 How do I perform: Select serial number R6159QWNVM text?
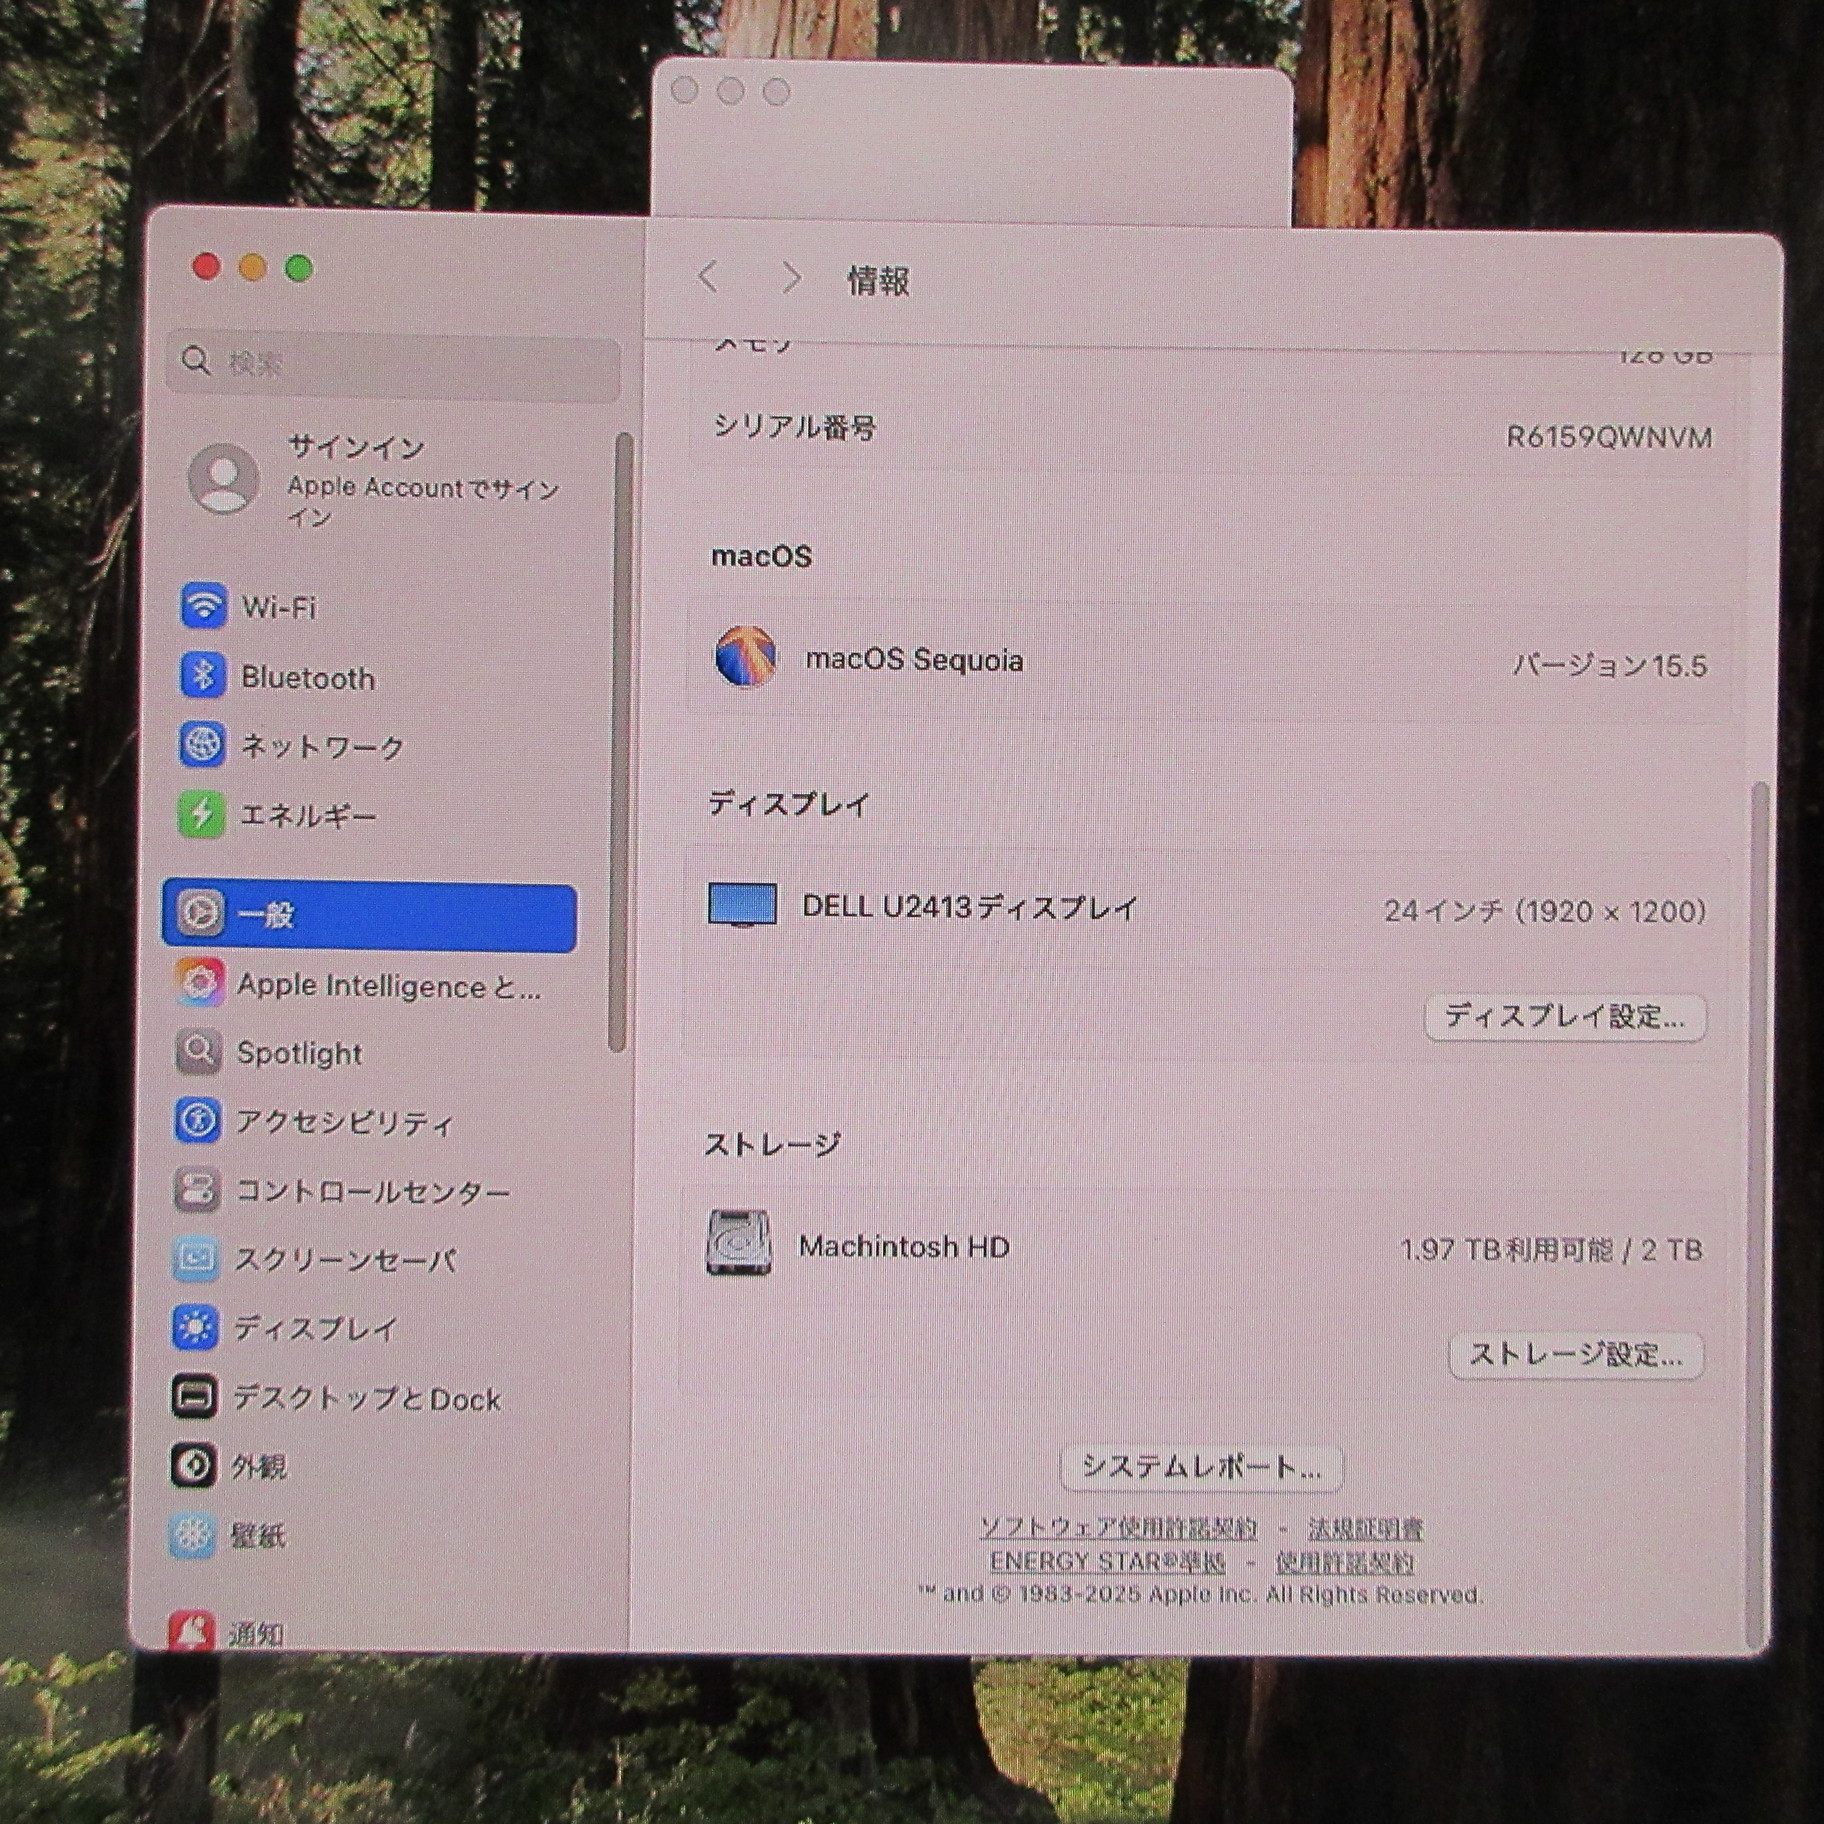click(1609, 437)
